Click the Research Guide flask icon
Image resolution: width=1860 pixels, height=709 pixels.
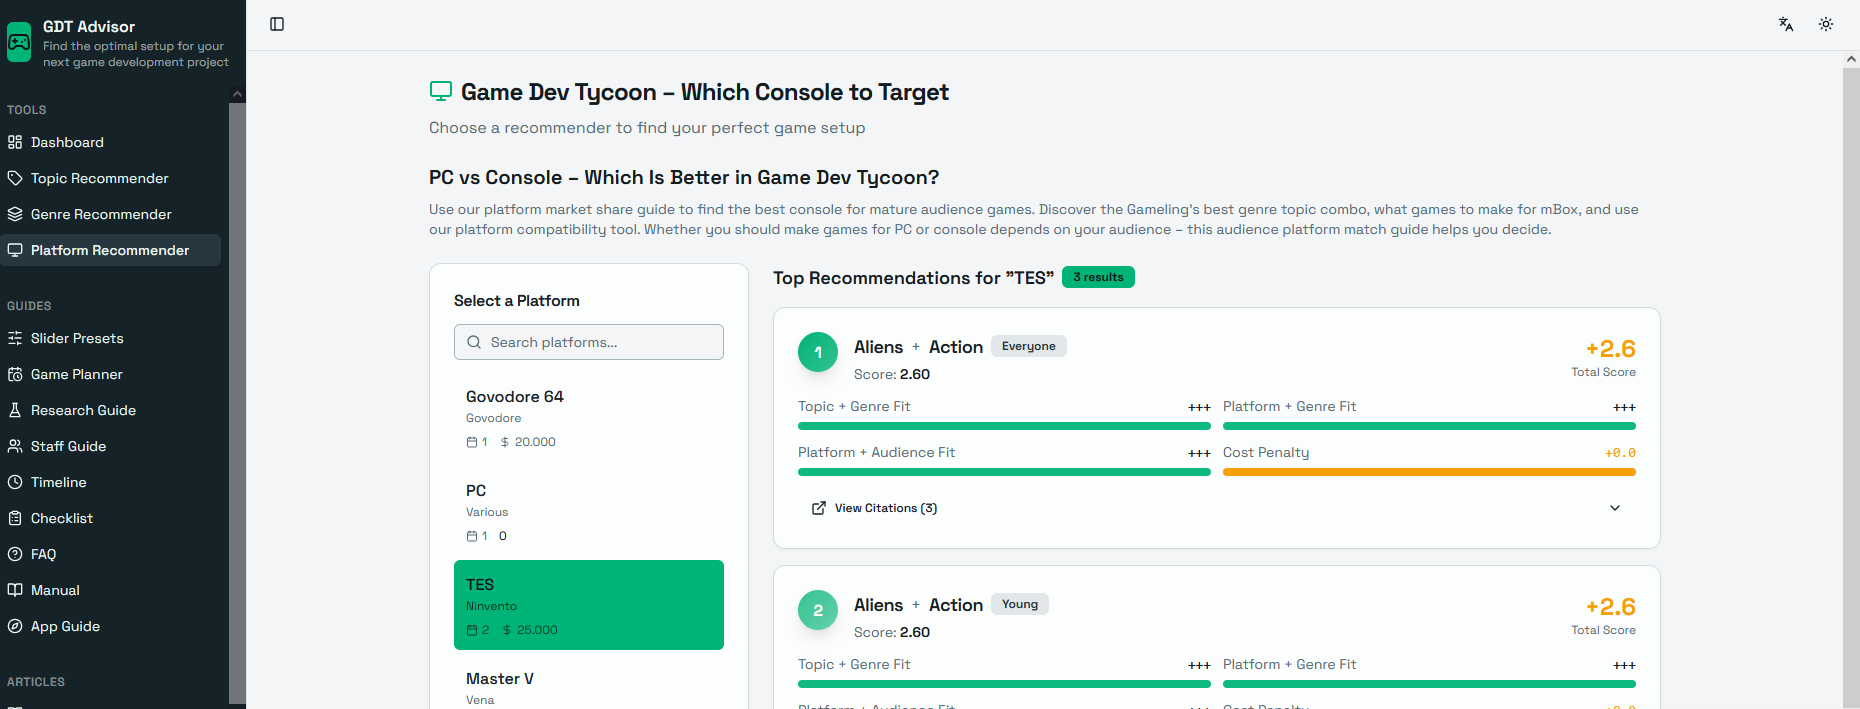pos(15,410)
